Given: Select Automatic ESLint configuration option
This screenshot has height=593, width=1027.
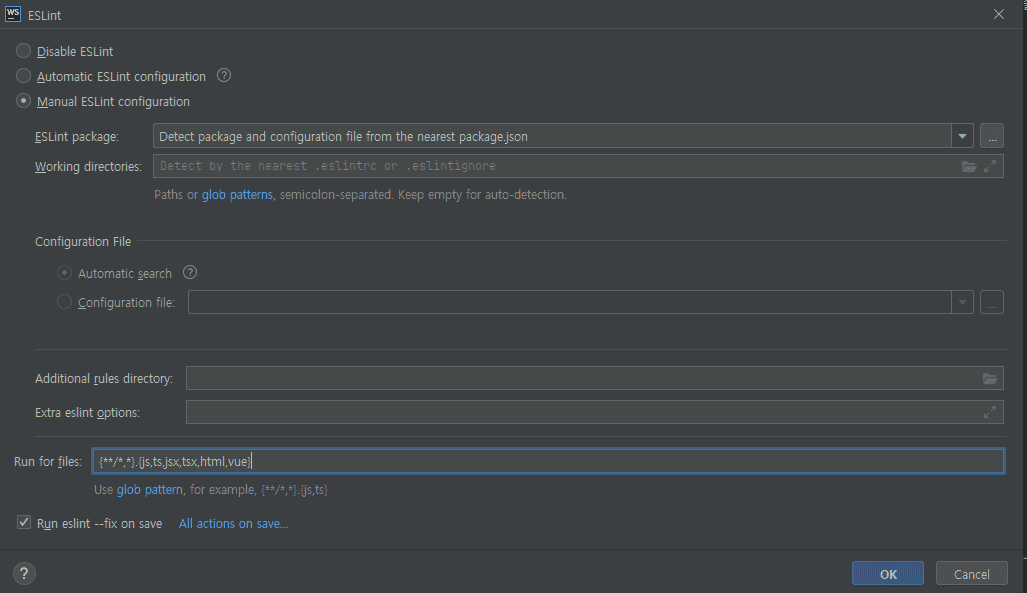Looking at the screenshot, I should [x=24, y=76].
